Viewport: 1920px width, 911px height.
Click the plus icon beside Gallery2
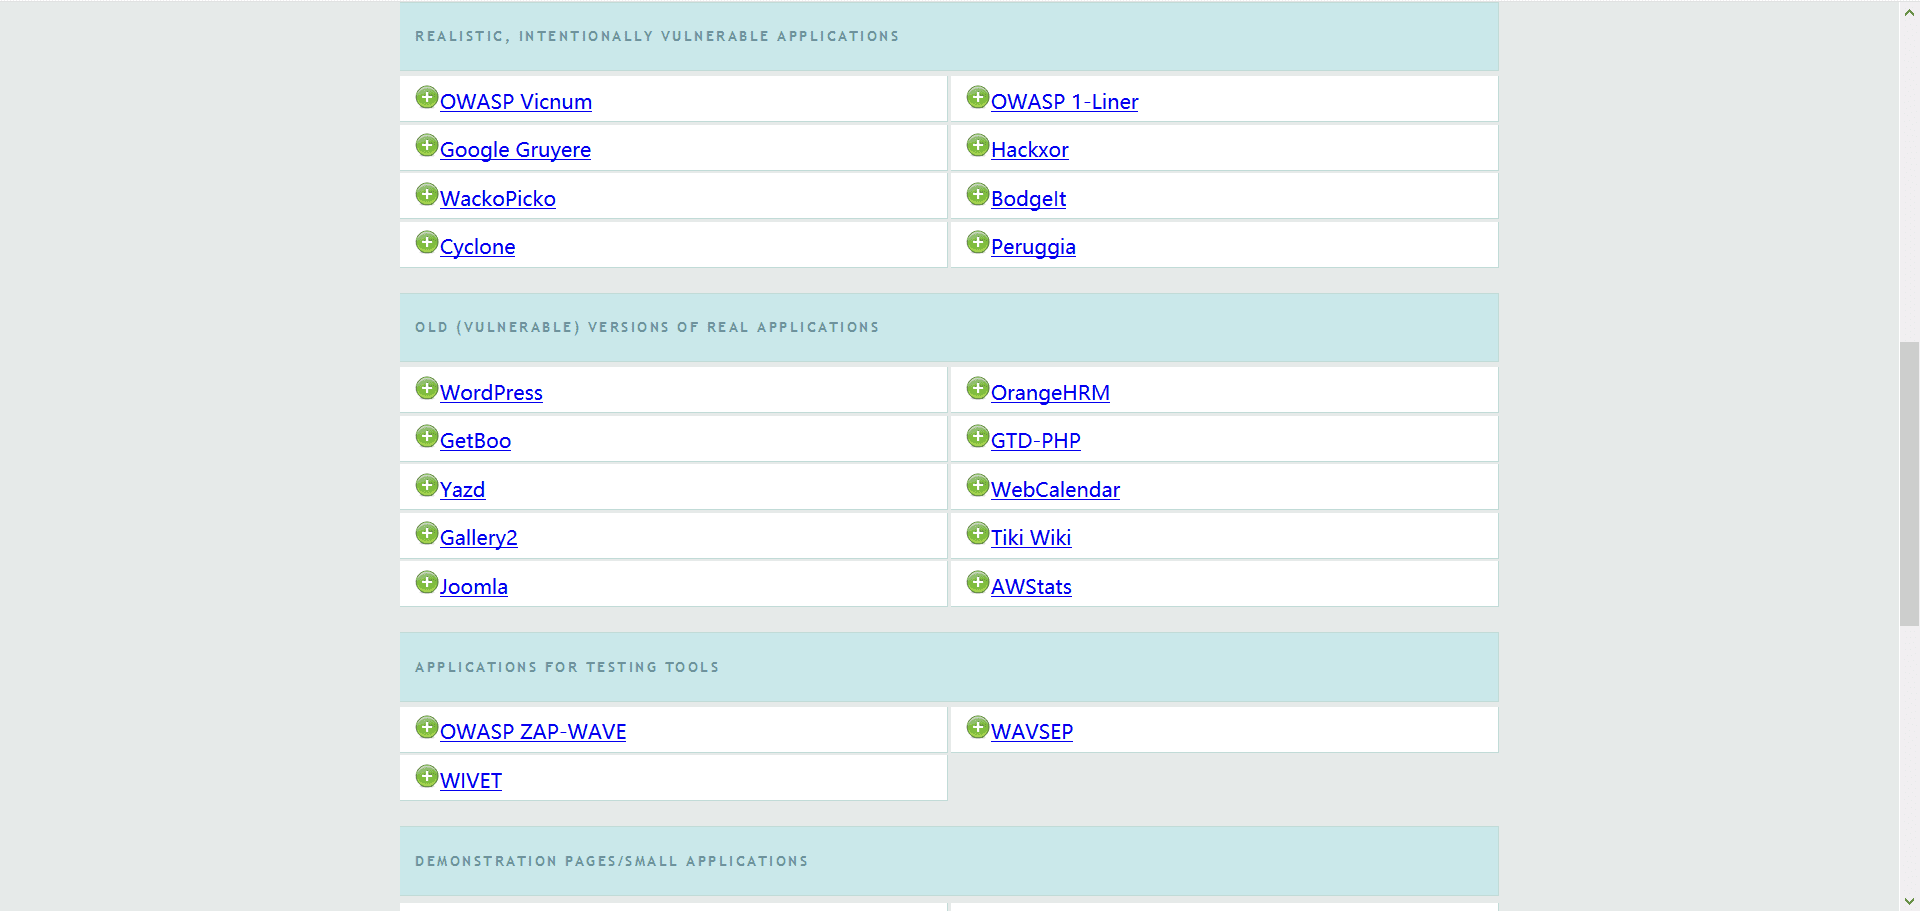click(427, 533)
